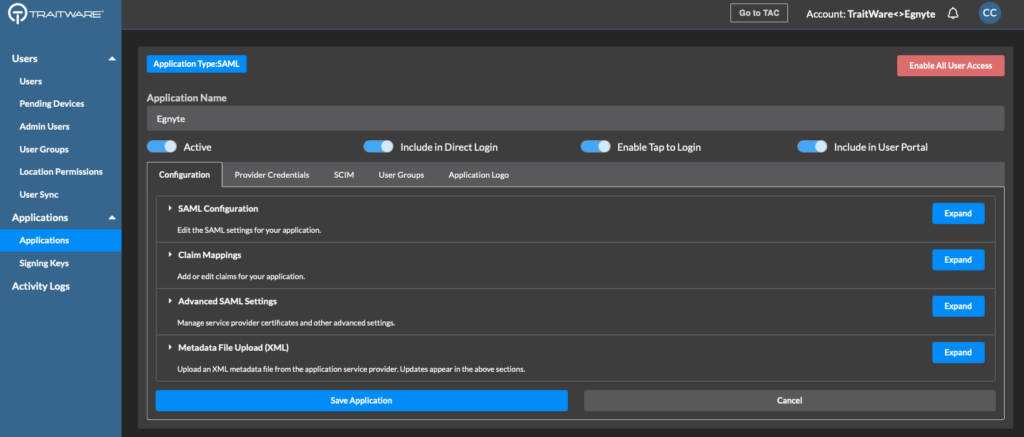Select Applications item in sidebar
1024x437 pixels.
tap(61, 240)
